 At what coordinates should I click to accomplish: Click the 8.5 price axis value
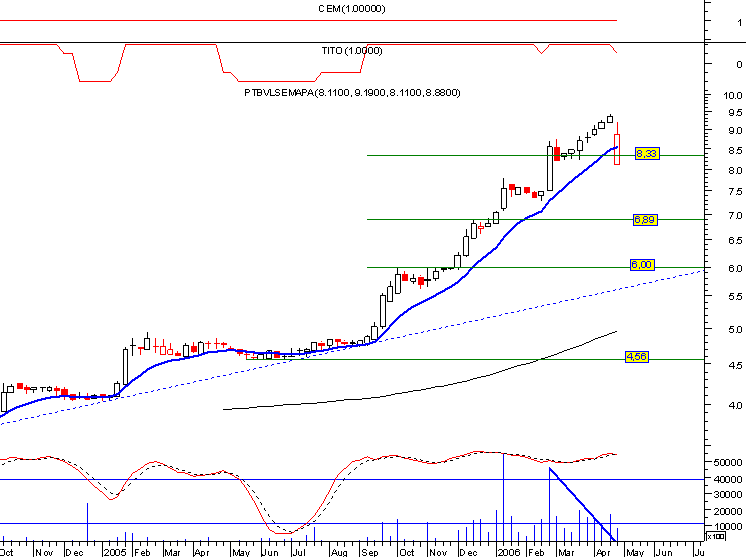click(x=735, y=151)
